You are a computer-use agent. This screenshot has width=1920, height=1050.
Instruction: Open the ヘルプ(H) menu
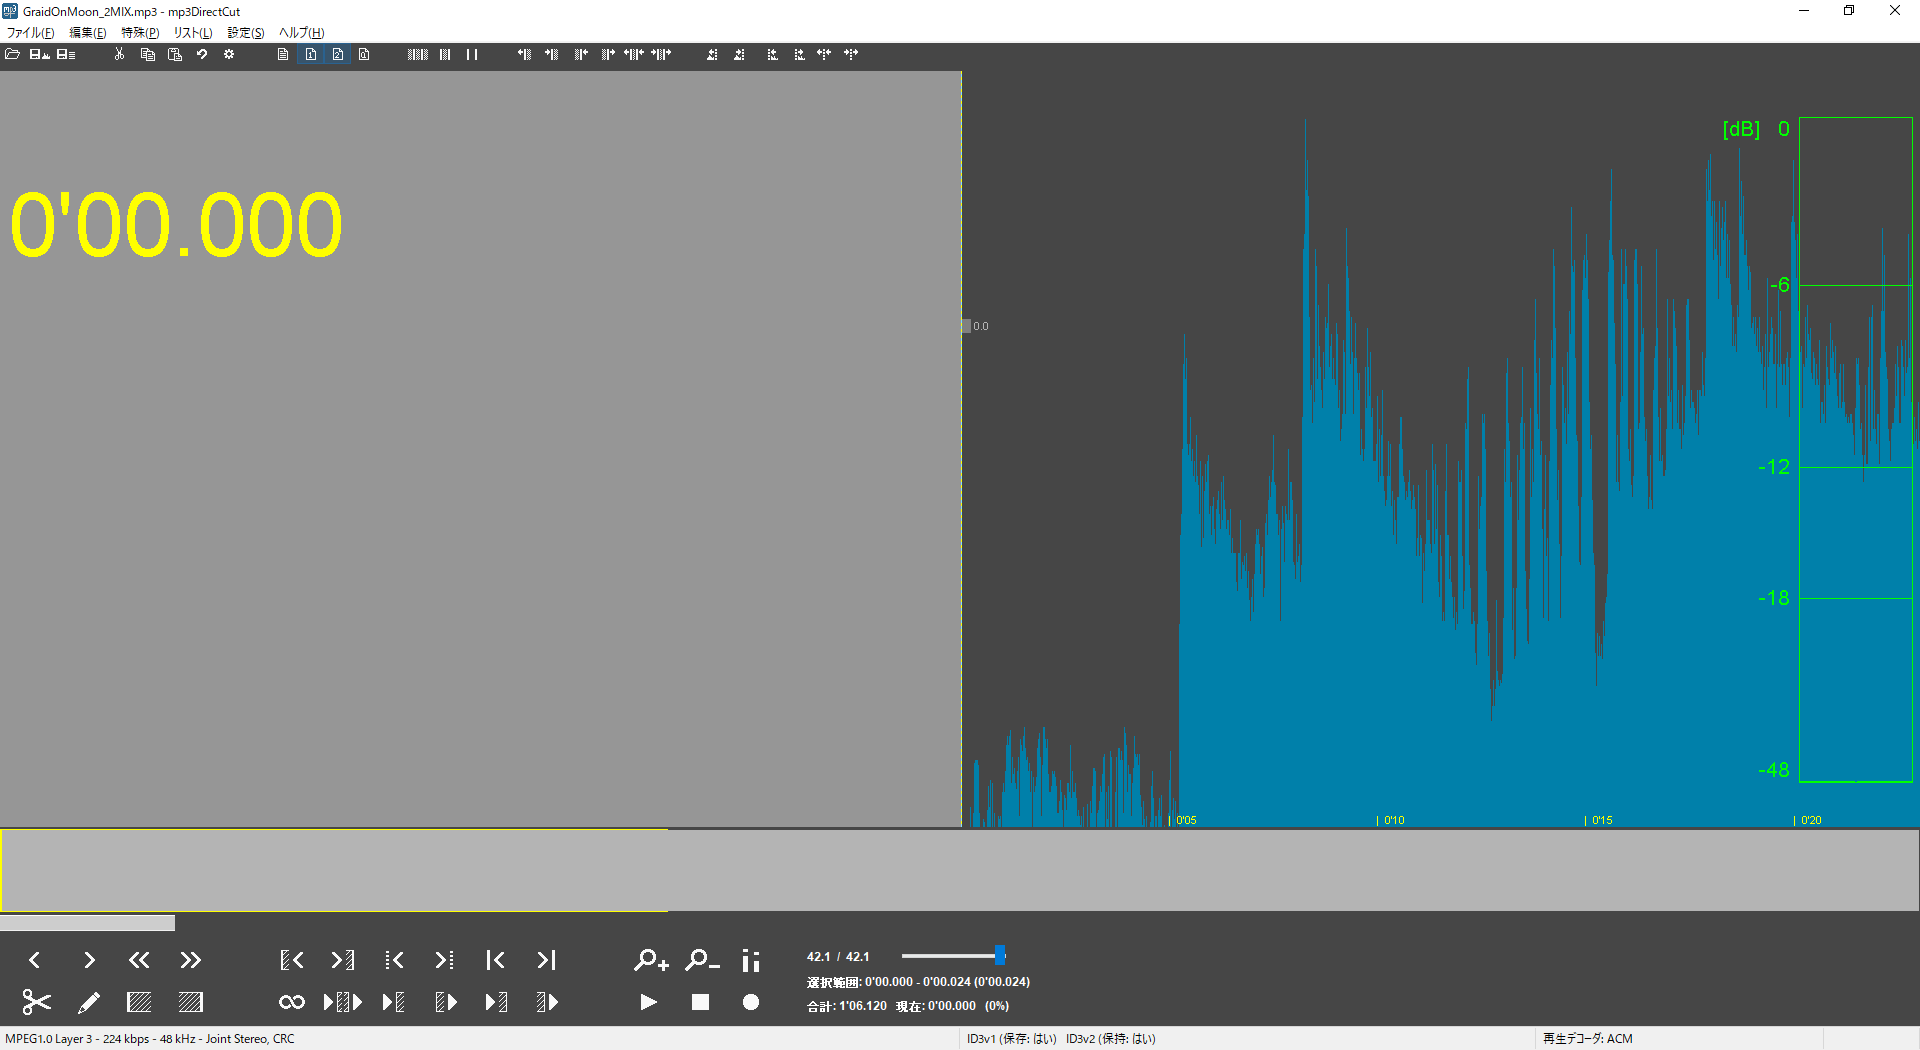(x=301, y=33)
